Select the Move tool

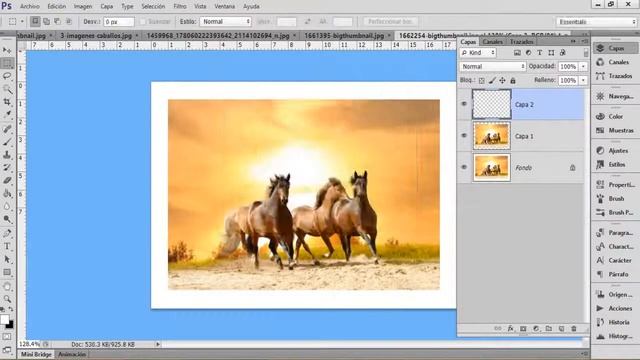[7, 50]
